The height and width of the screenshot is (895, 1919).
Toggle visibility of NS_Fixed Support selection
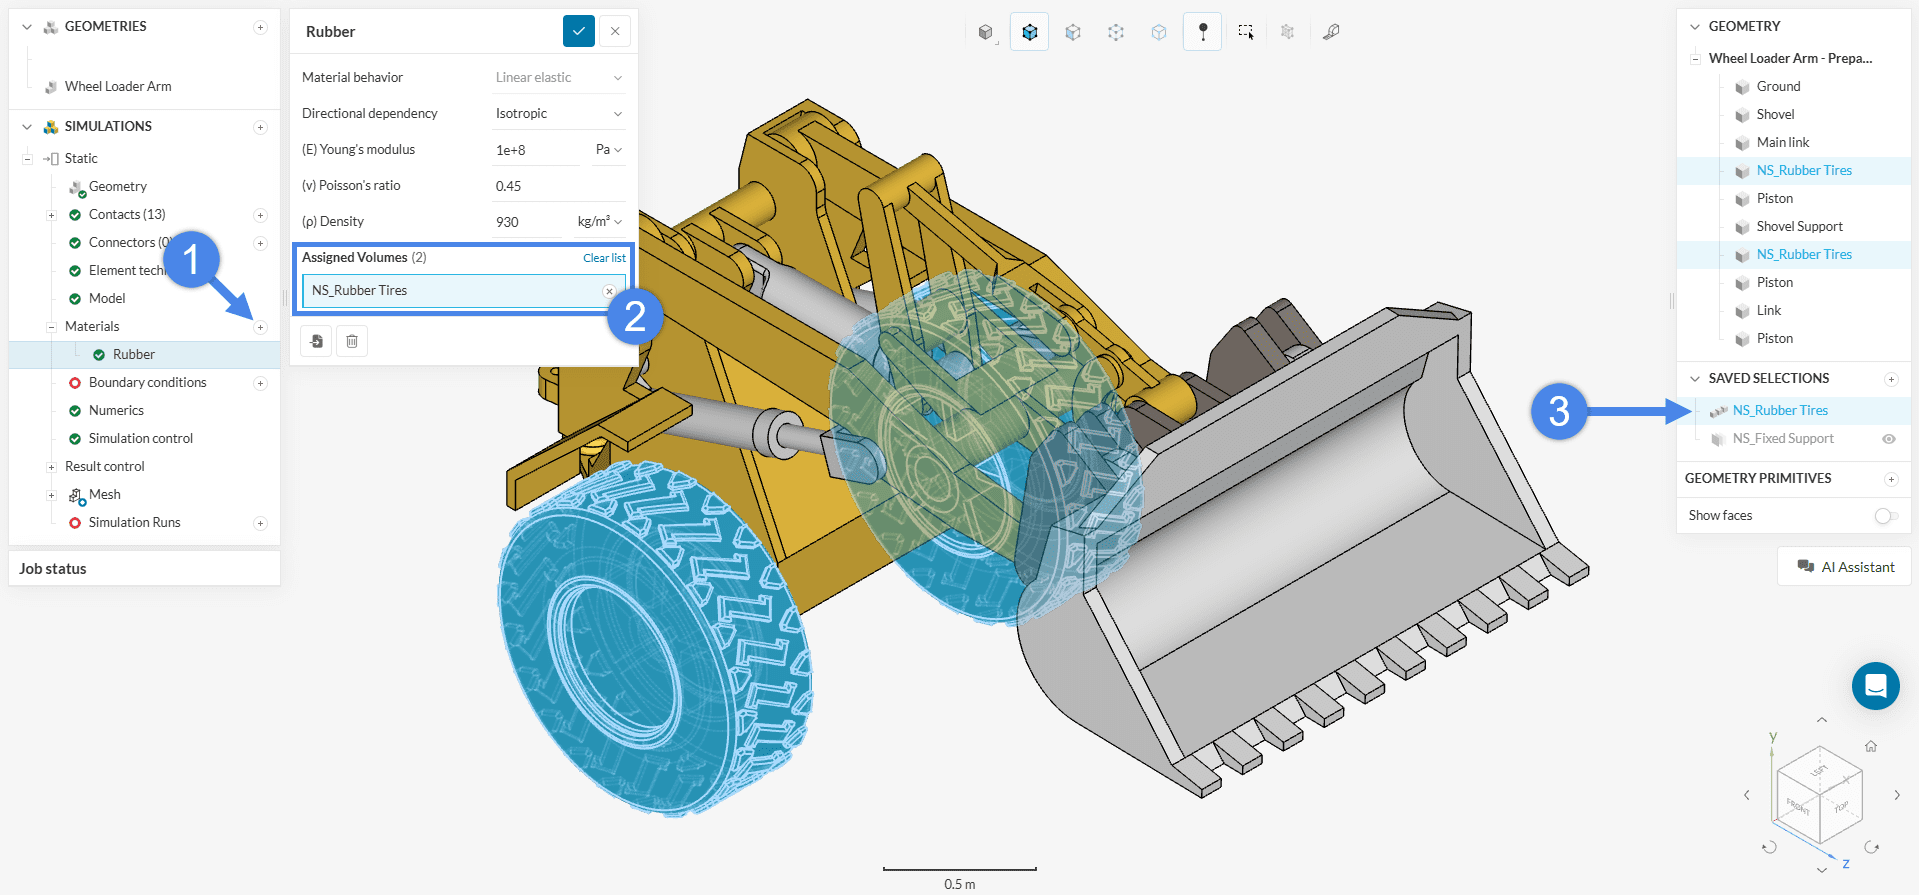(x=1888, y=439)
